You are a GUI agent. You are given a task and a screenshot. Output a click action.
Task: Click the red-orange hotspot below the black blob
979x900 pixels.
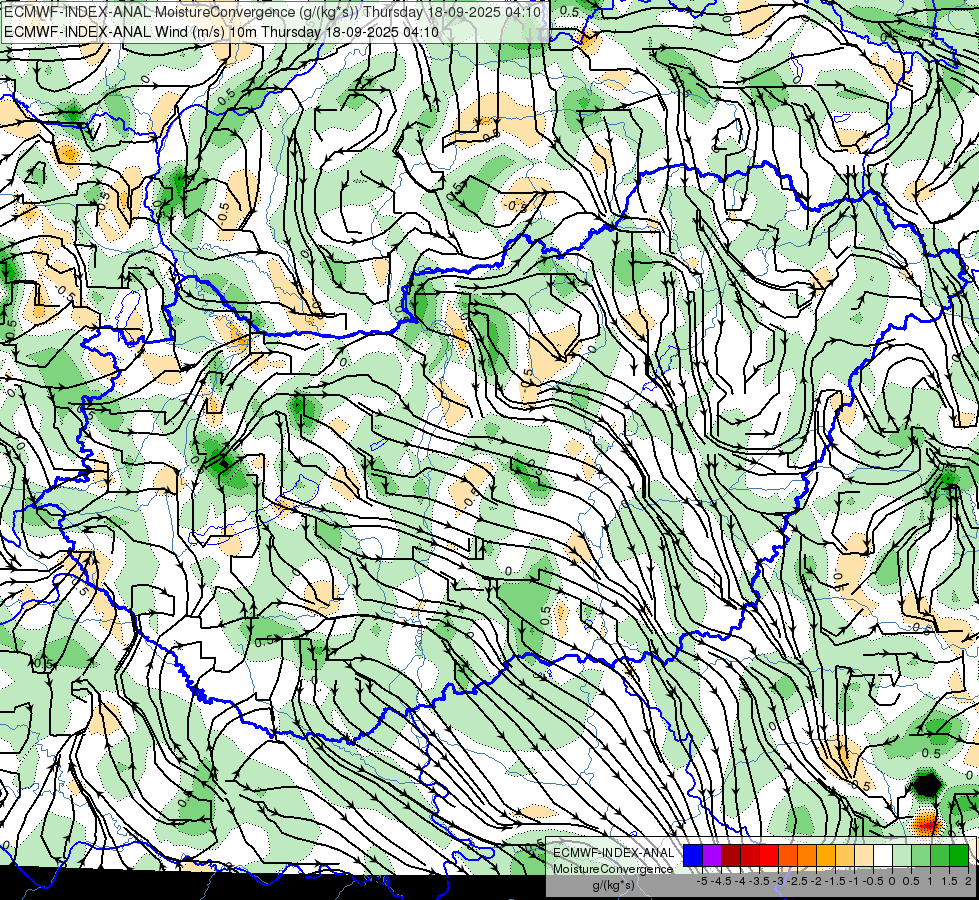(927, 823)
